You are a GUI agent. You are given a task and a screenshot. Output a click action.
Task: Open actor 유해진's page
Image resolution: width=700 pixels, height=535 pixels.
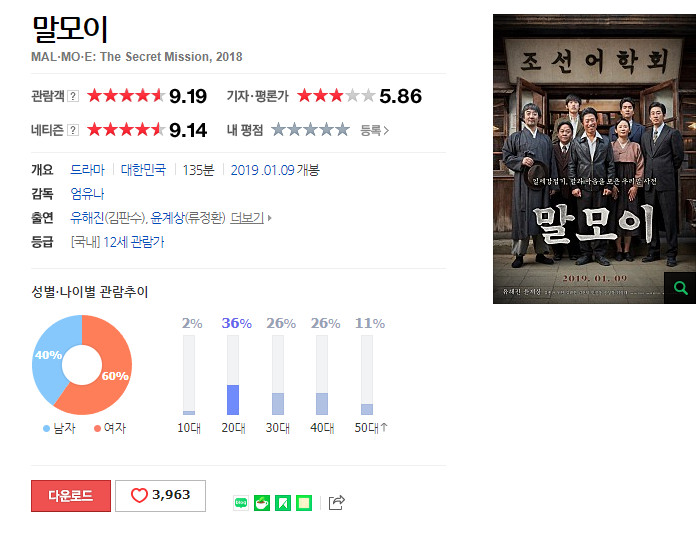pos(88,218)
